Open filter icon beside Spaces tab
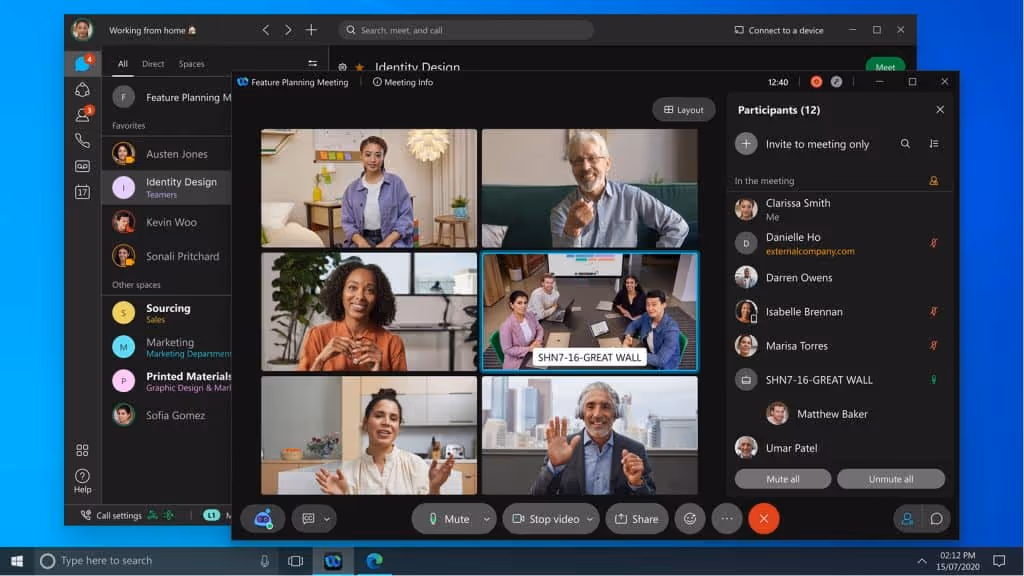1024x576 pixels. click(x=313, y=63)
